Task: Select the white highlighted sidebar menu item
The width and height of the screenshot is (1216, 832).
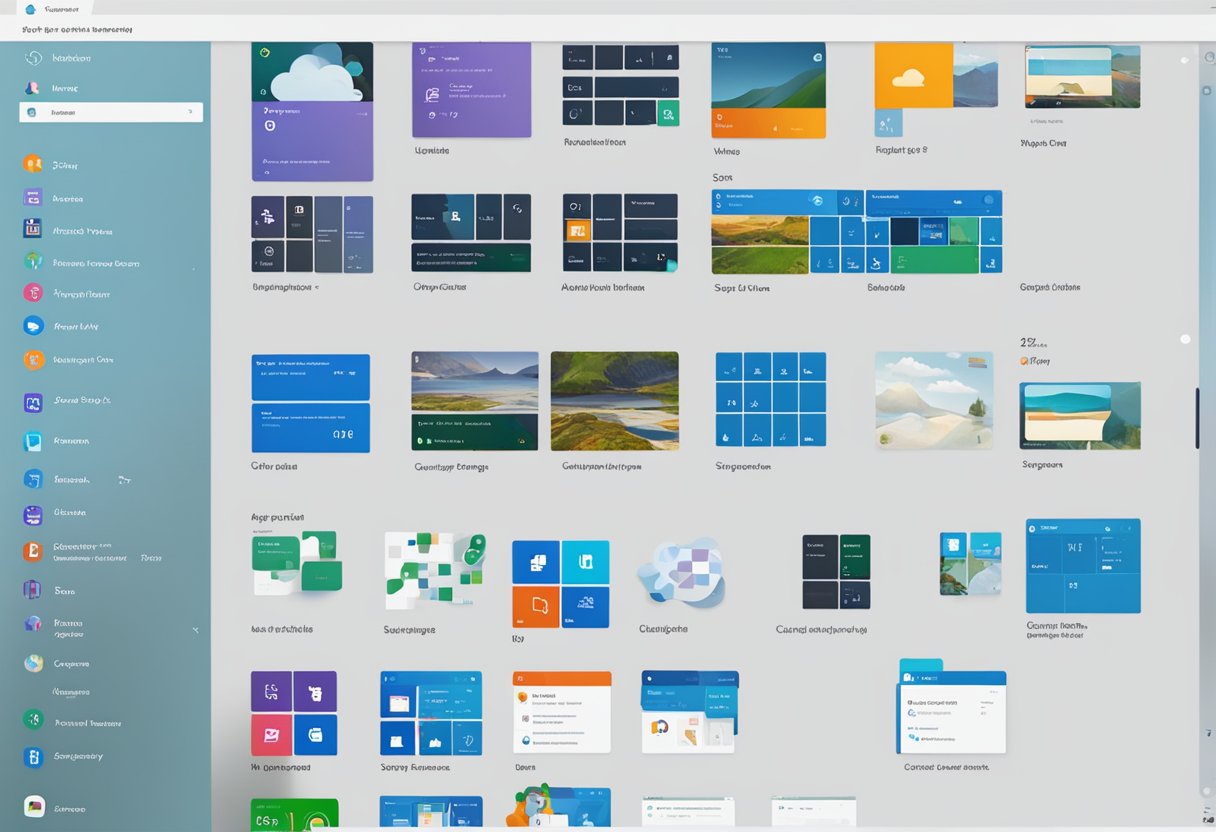Action: [x=110, y=113]
